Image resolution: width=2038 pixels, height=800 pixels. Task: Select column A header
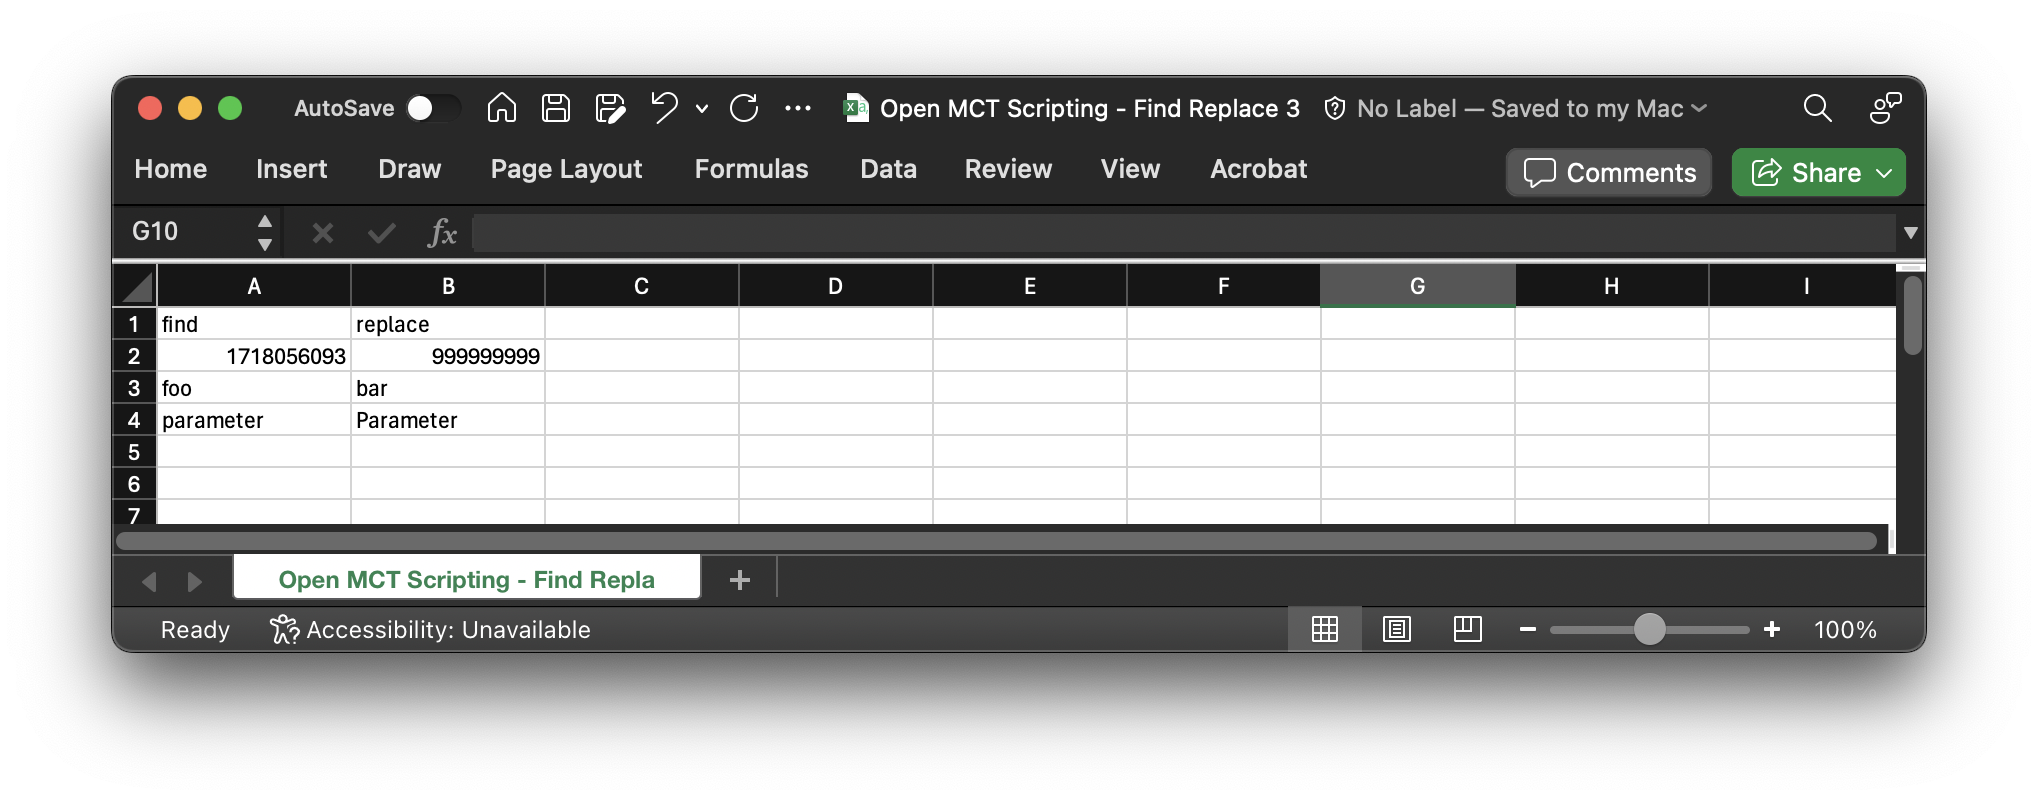254,286
